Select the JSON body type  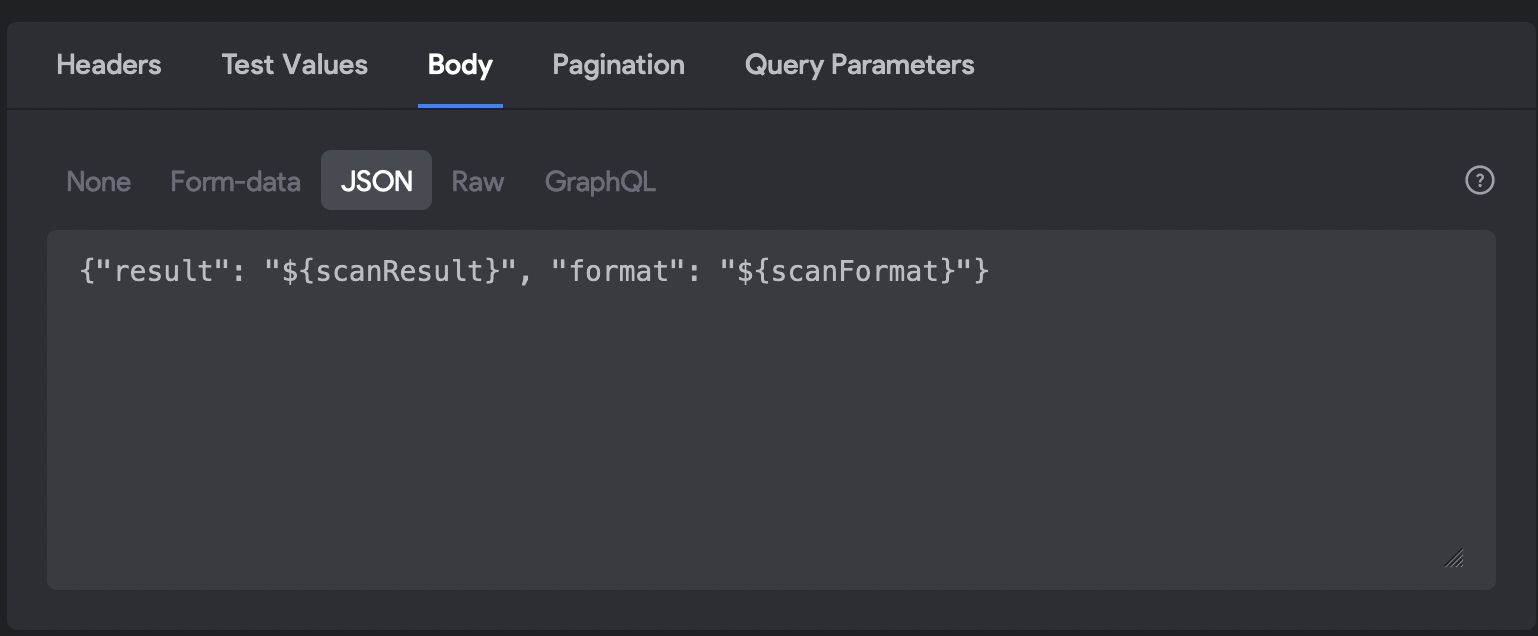(376, 181)
